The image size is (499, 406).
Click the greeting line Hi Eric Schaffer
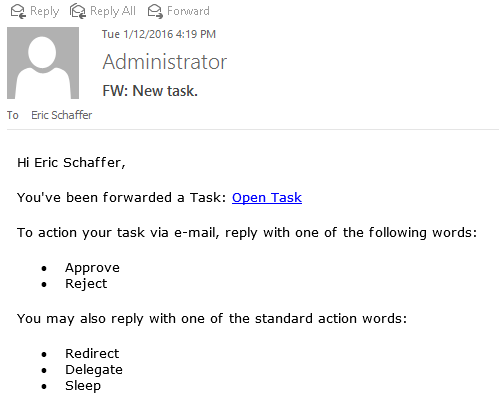[x=71, y=163]
